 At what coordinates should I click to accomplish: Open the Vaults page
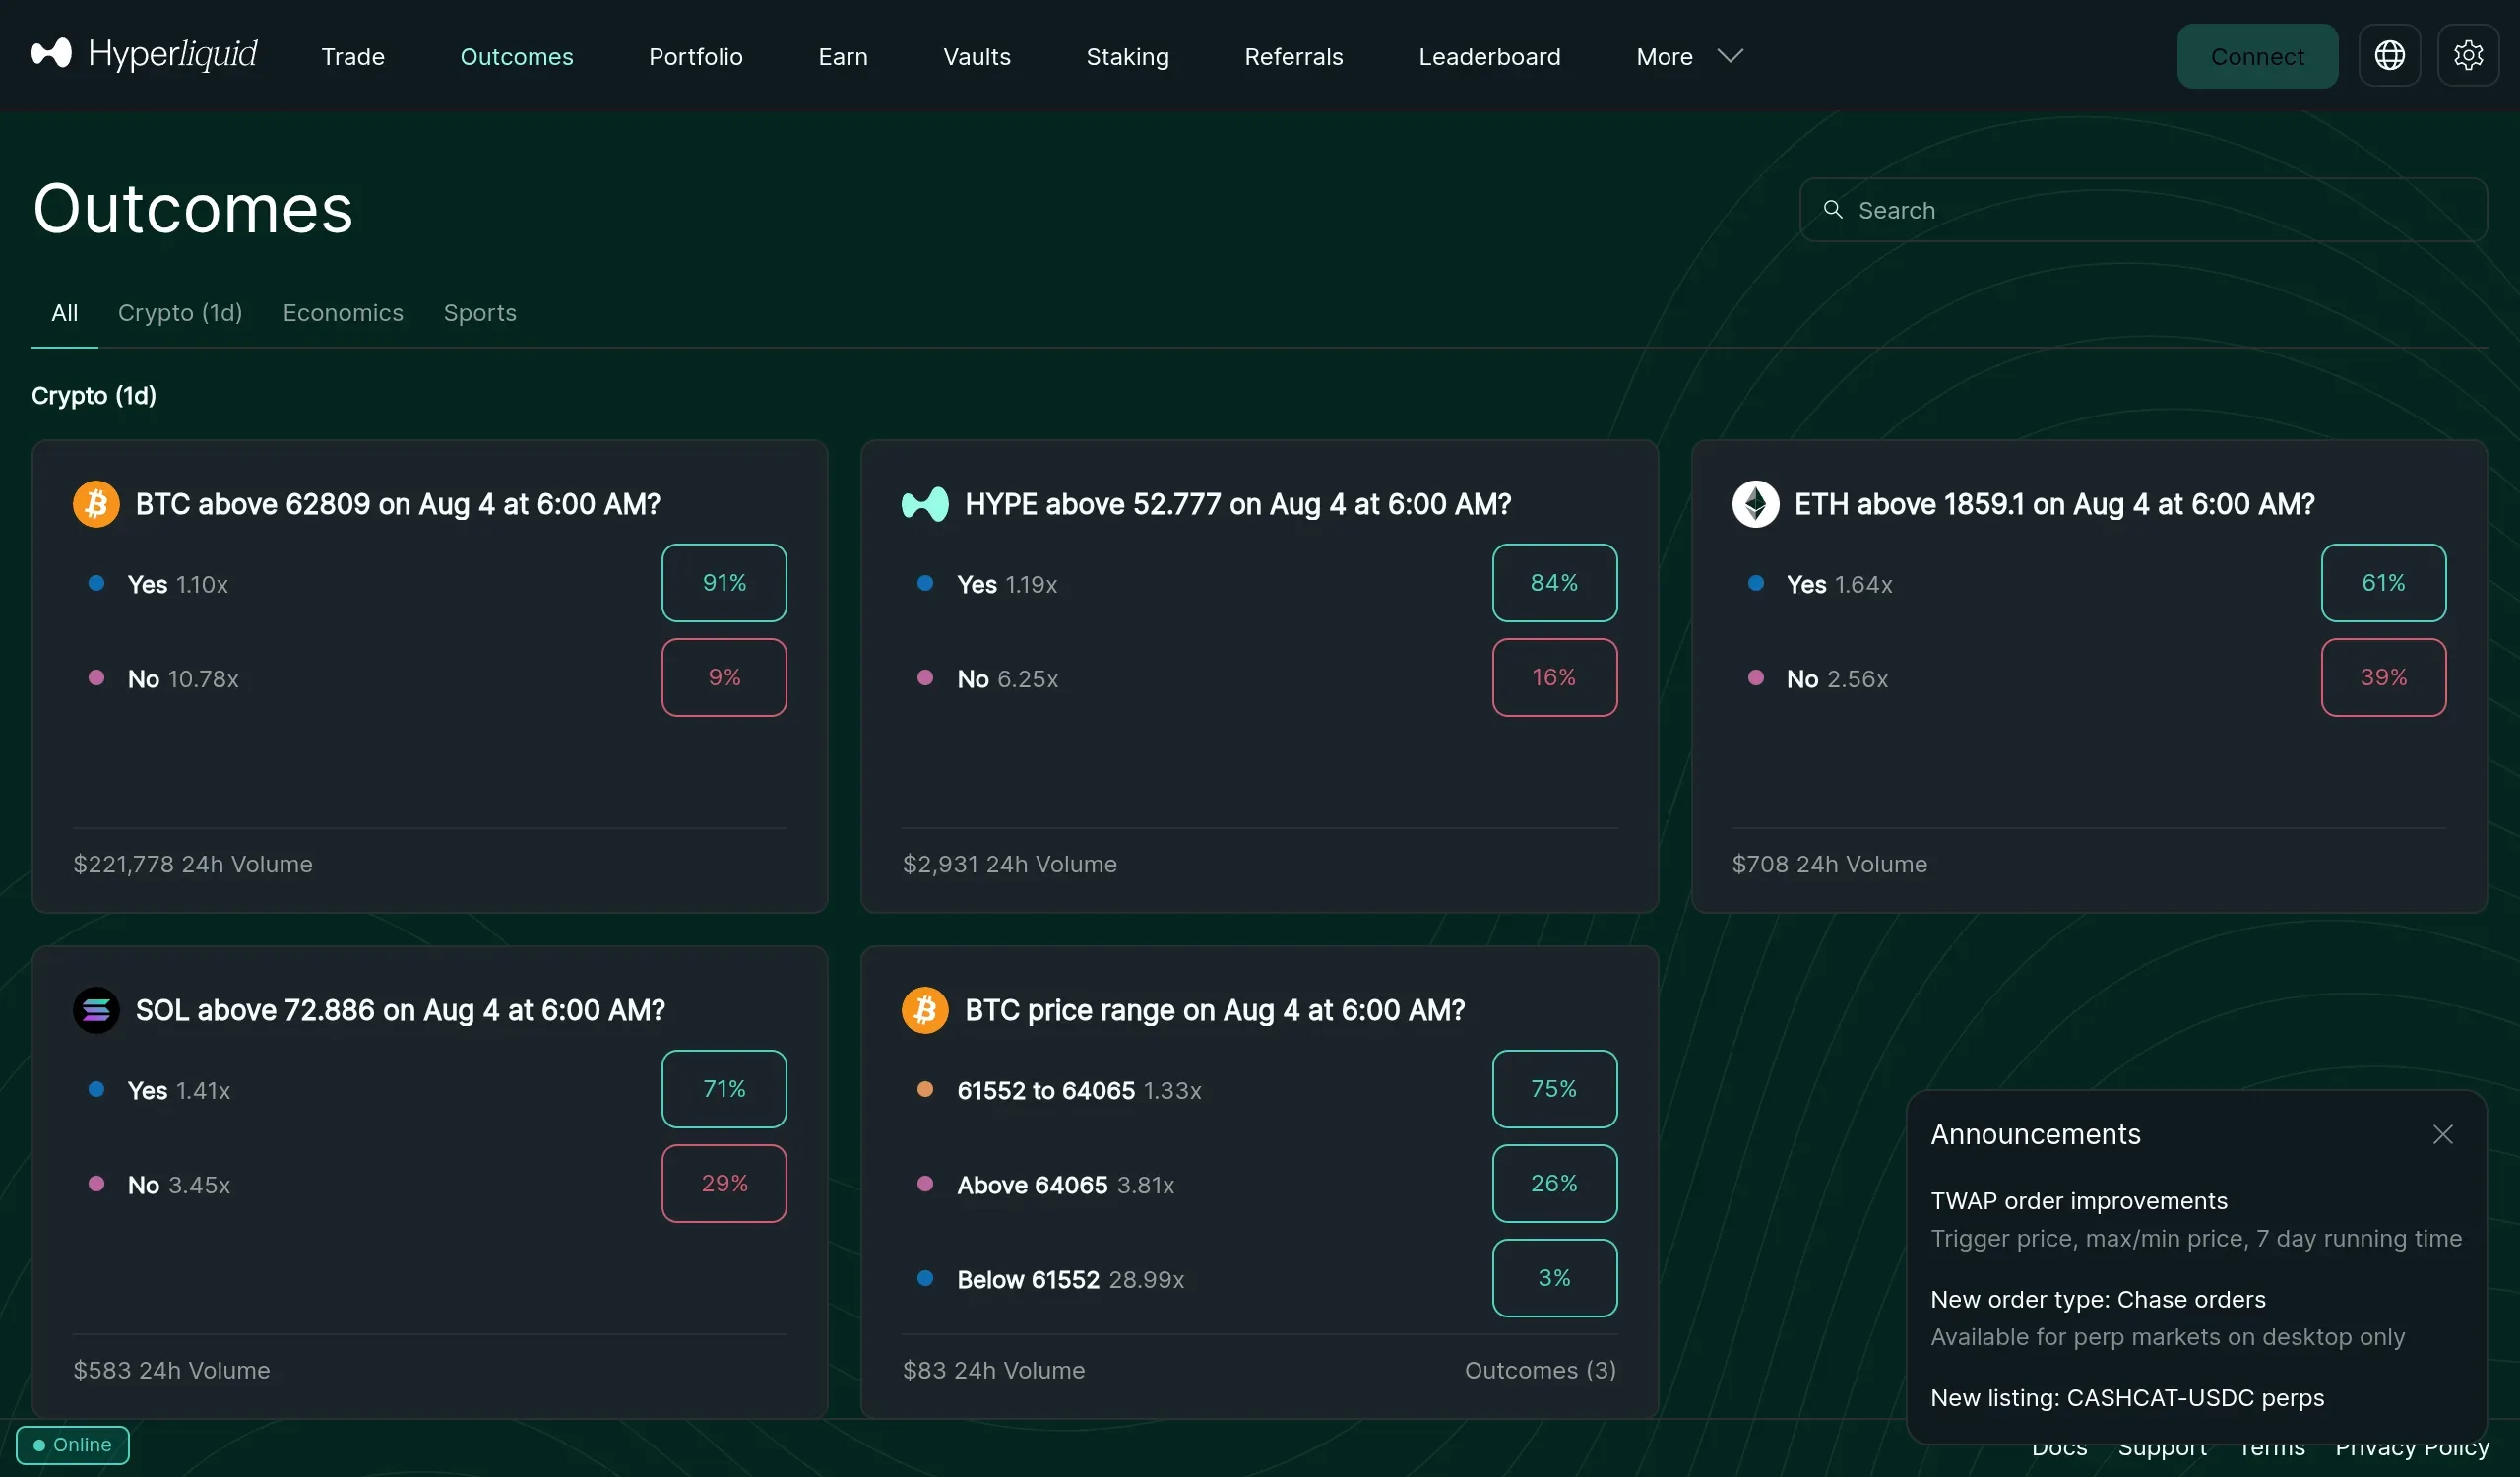977,57
